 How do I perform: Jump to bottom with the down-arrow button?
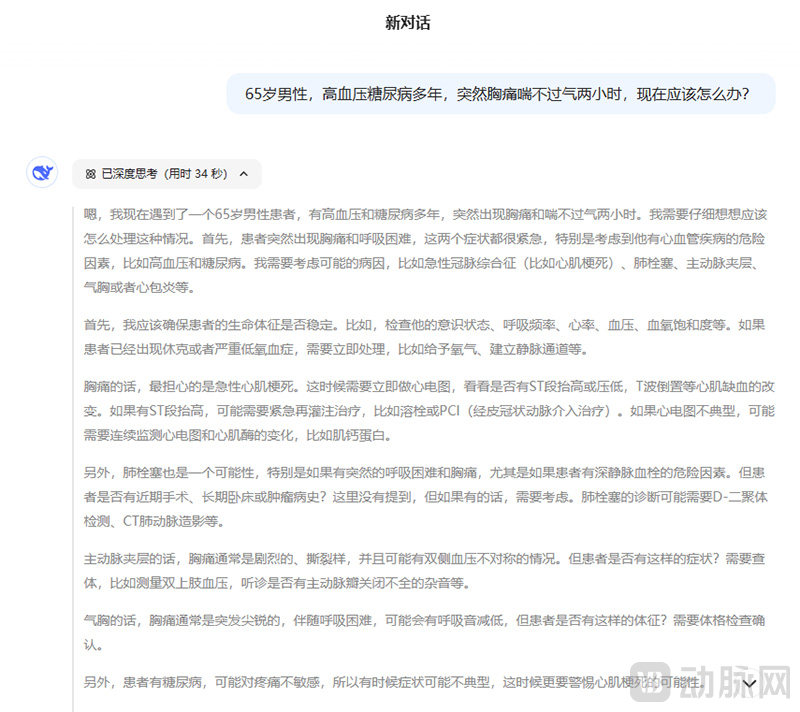(x=748, y=683)
